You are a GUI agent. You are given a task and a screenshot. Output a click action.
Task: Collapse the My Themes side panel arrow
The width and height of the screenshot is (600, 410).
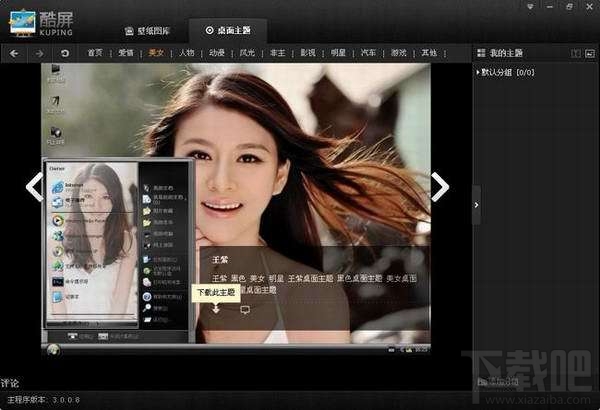point(476,205)
